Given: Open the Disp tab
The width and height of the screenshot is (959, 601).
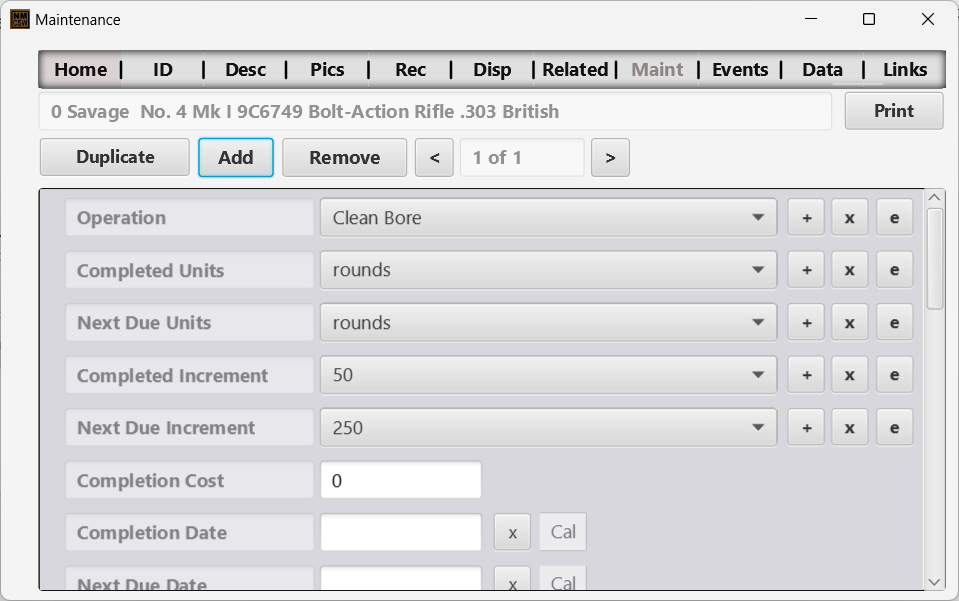Looking at the screenshot, I should 492,70.
